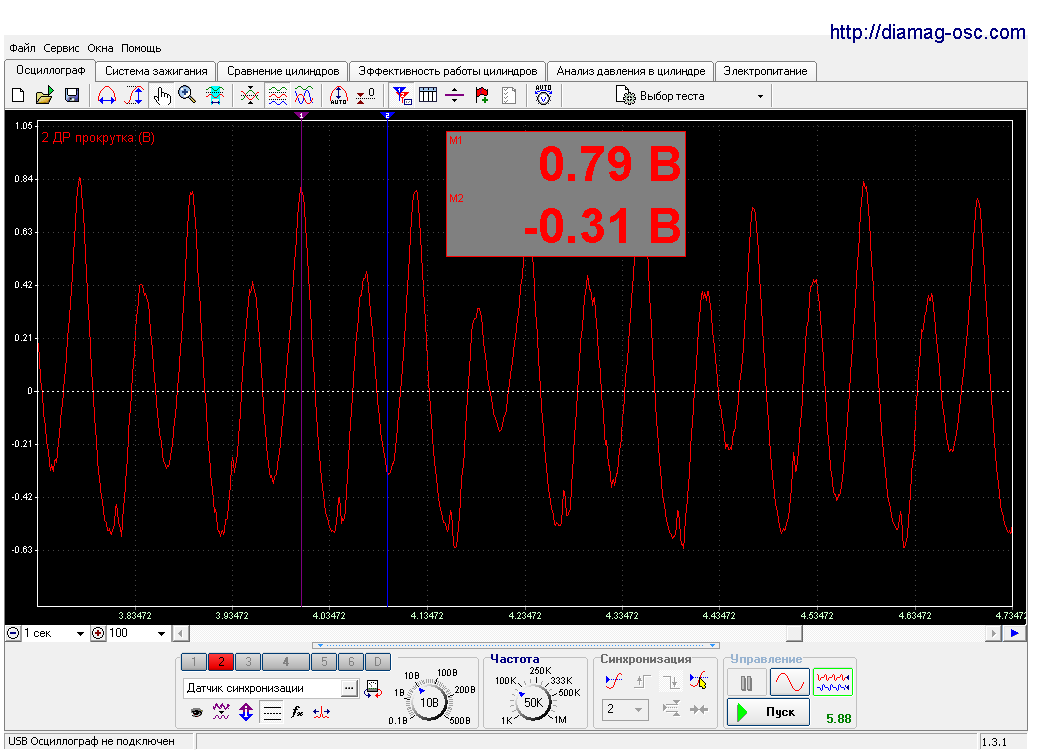Screen dimensions: 1040x754
Task: Activate the hand pan tool
Action: click(161, 95)
